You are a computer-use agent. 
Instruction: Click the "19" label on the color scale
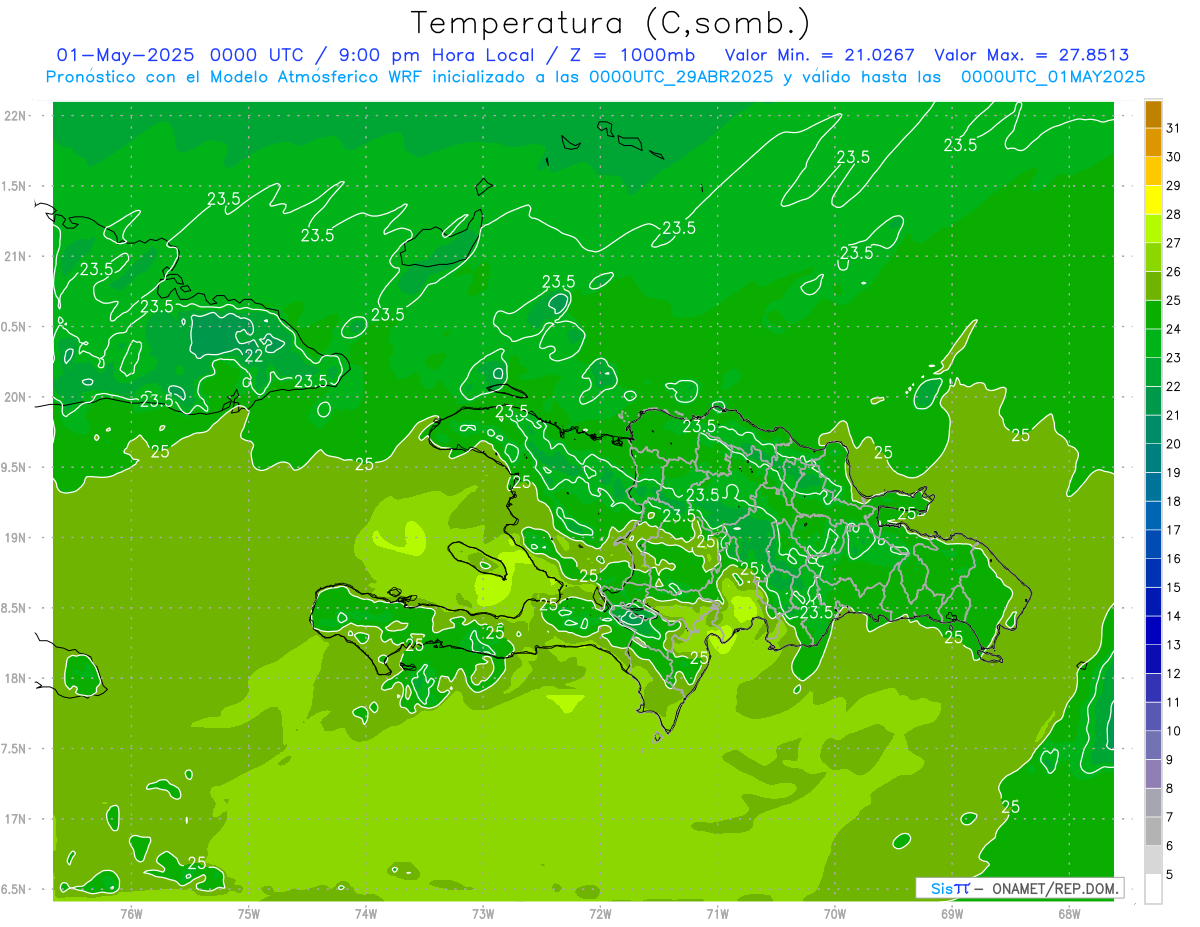[1174, 472]
